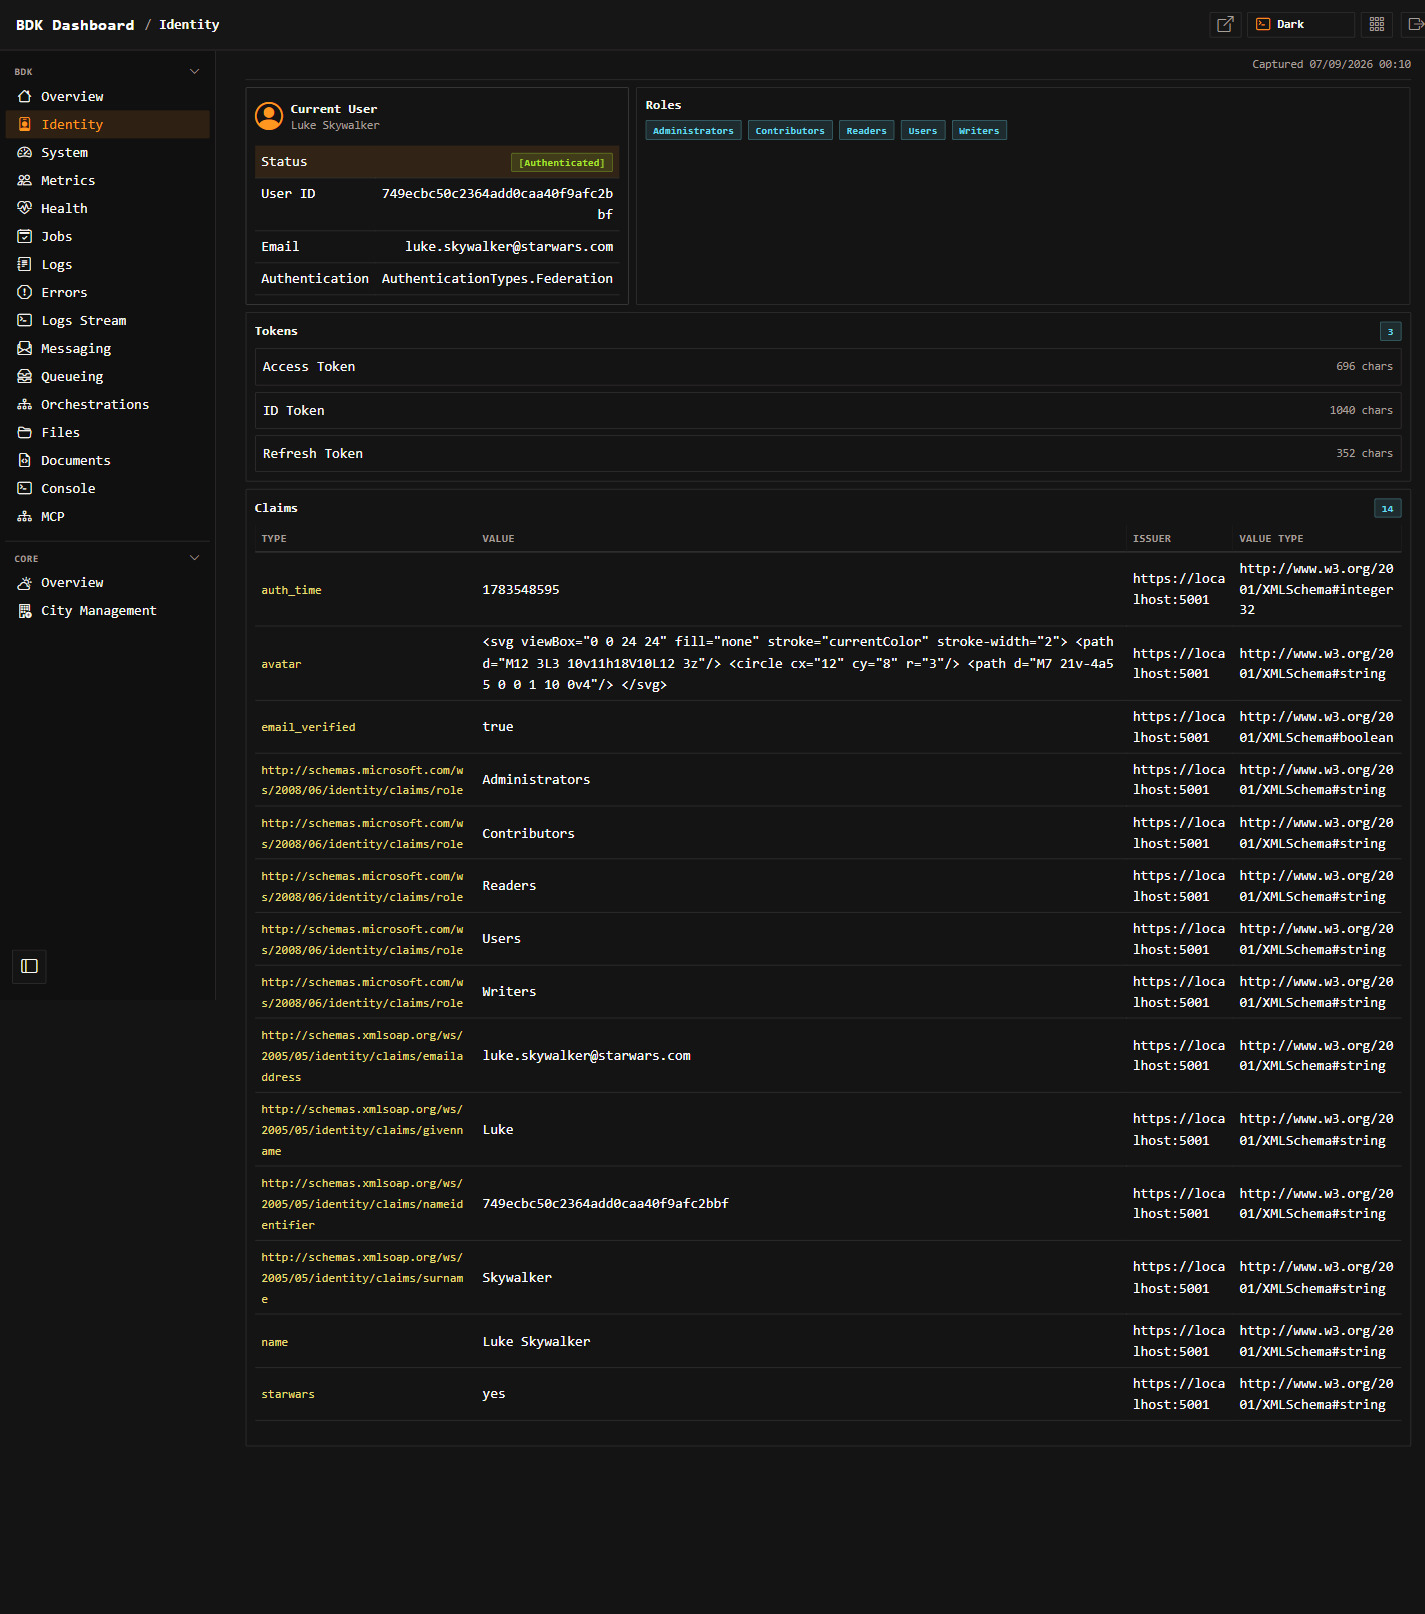Screen dimensions: 1425x1614
Task: Expand the Access Token row
Action: (x=828, y=367)
